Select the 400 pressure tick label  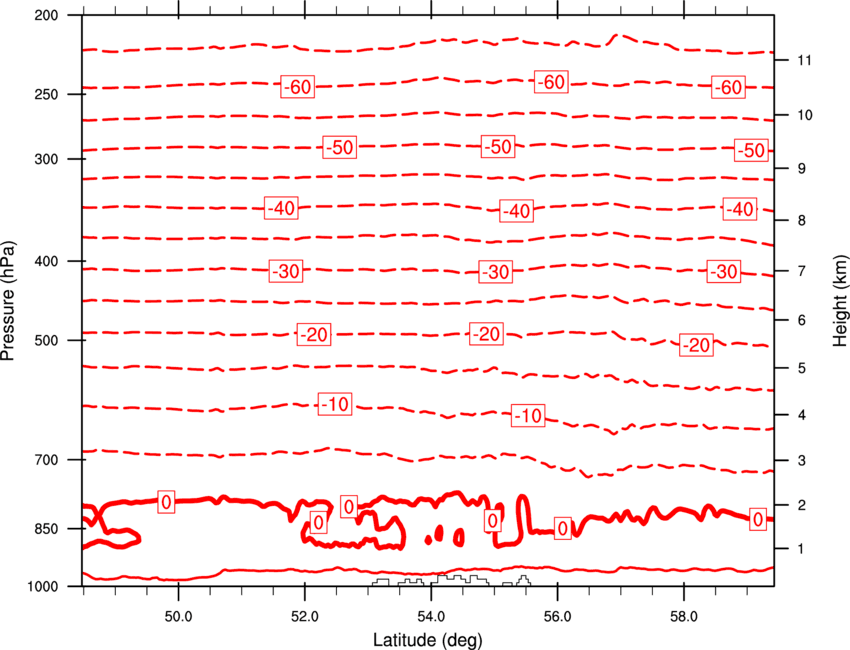pyautogui.click(x=46, y=261)
